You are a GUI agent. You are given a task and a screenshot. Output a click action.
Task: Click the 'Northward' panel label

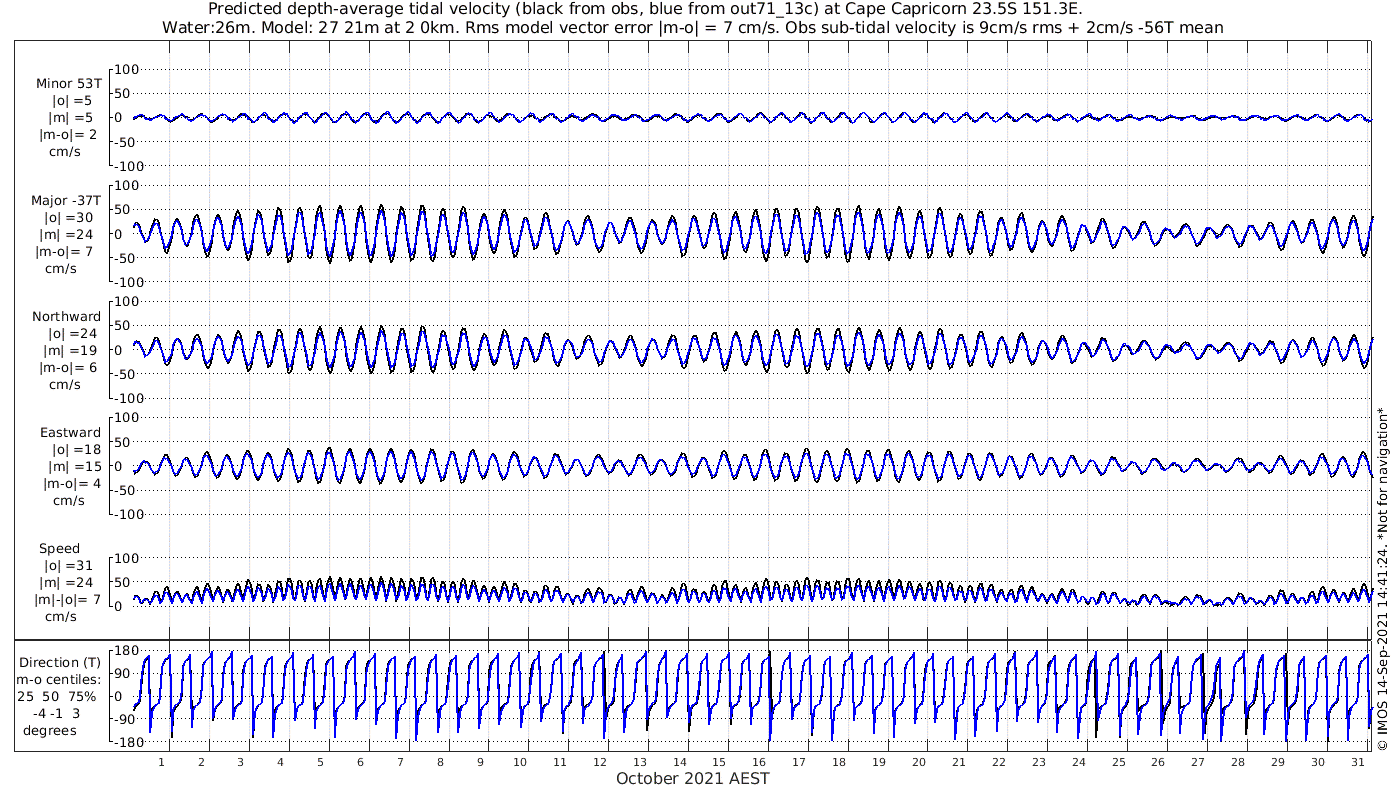66,316
